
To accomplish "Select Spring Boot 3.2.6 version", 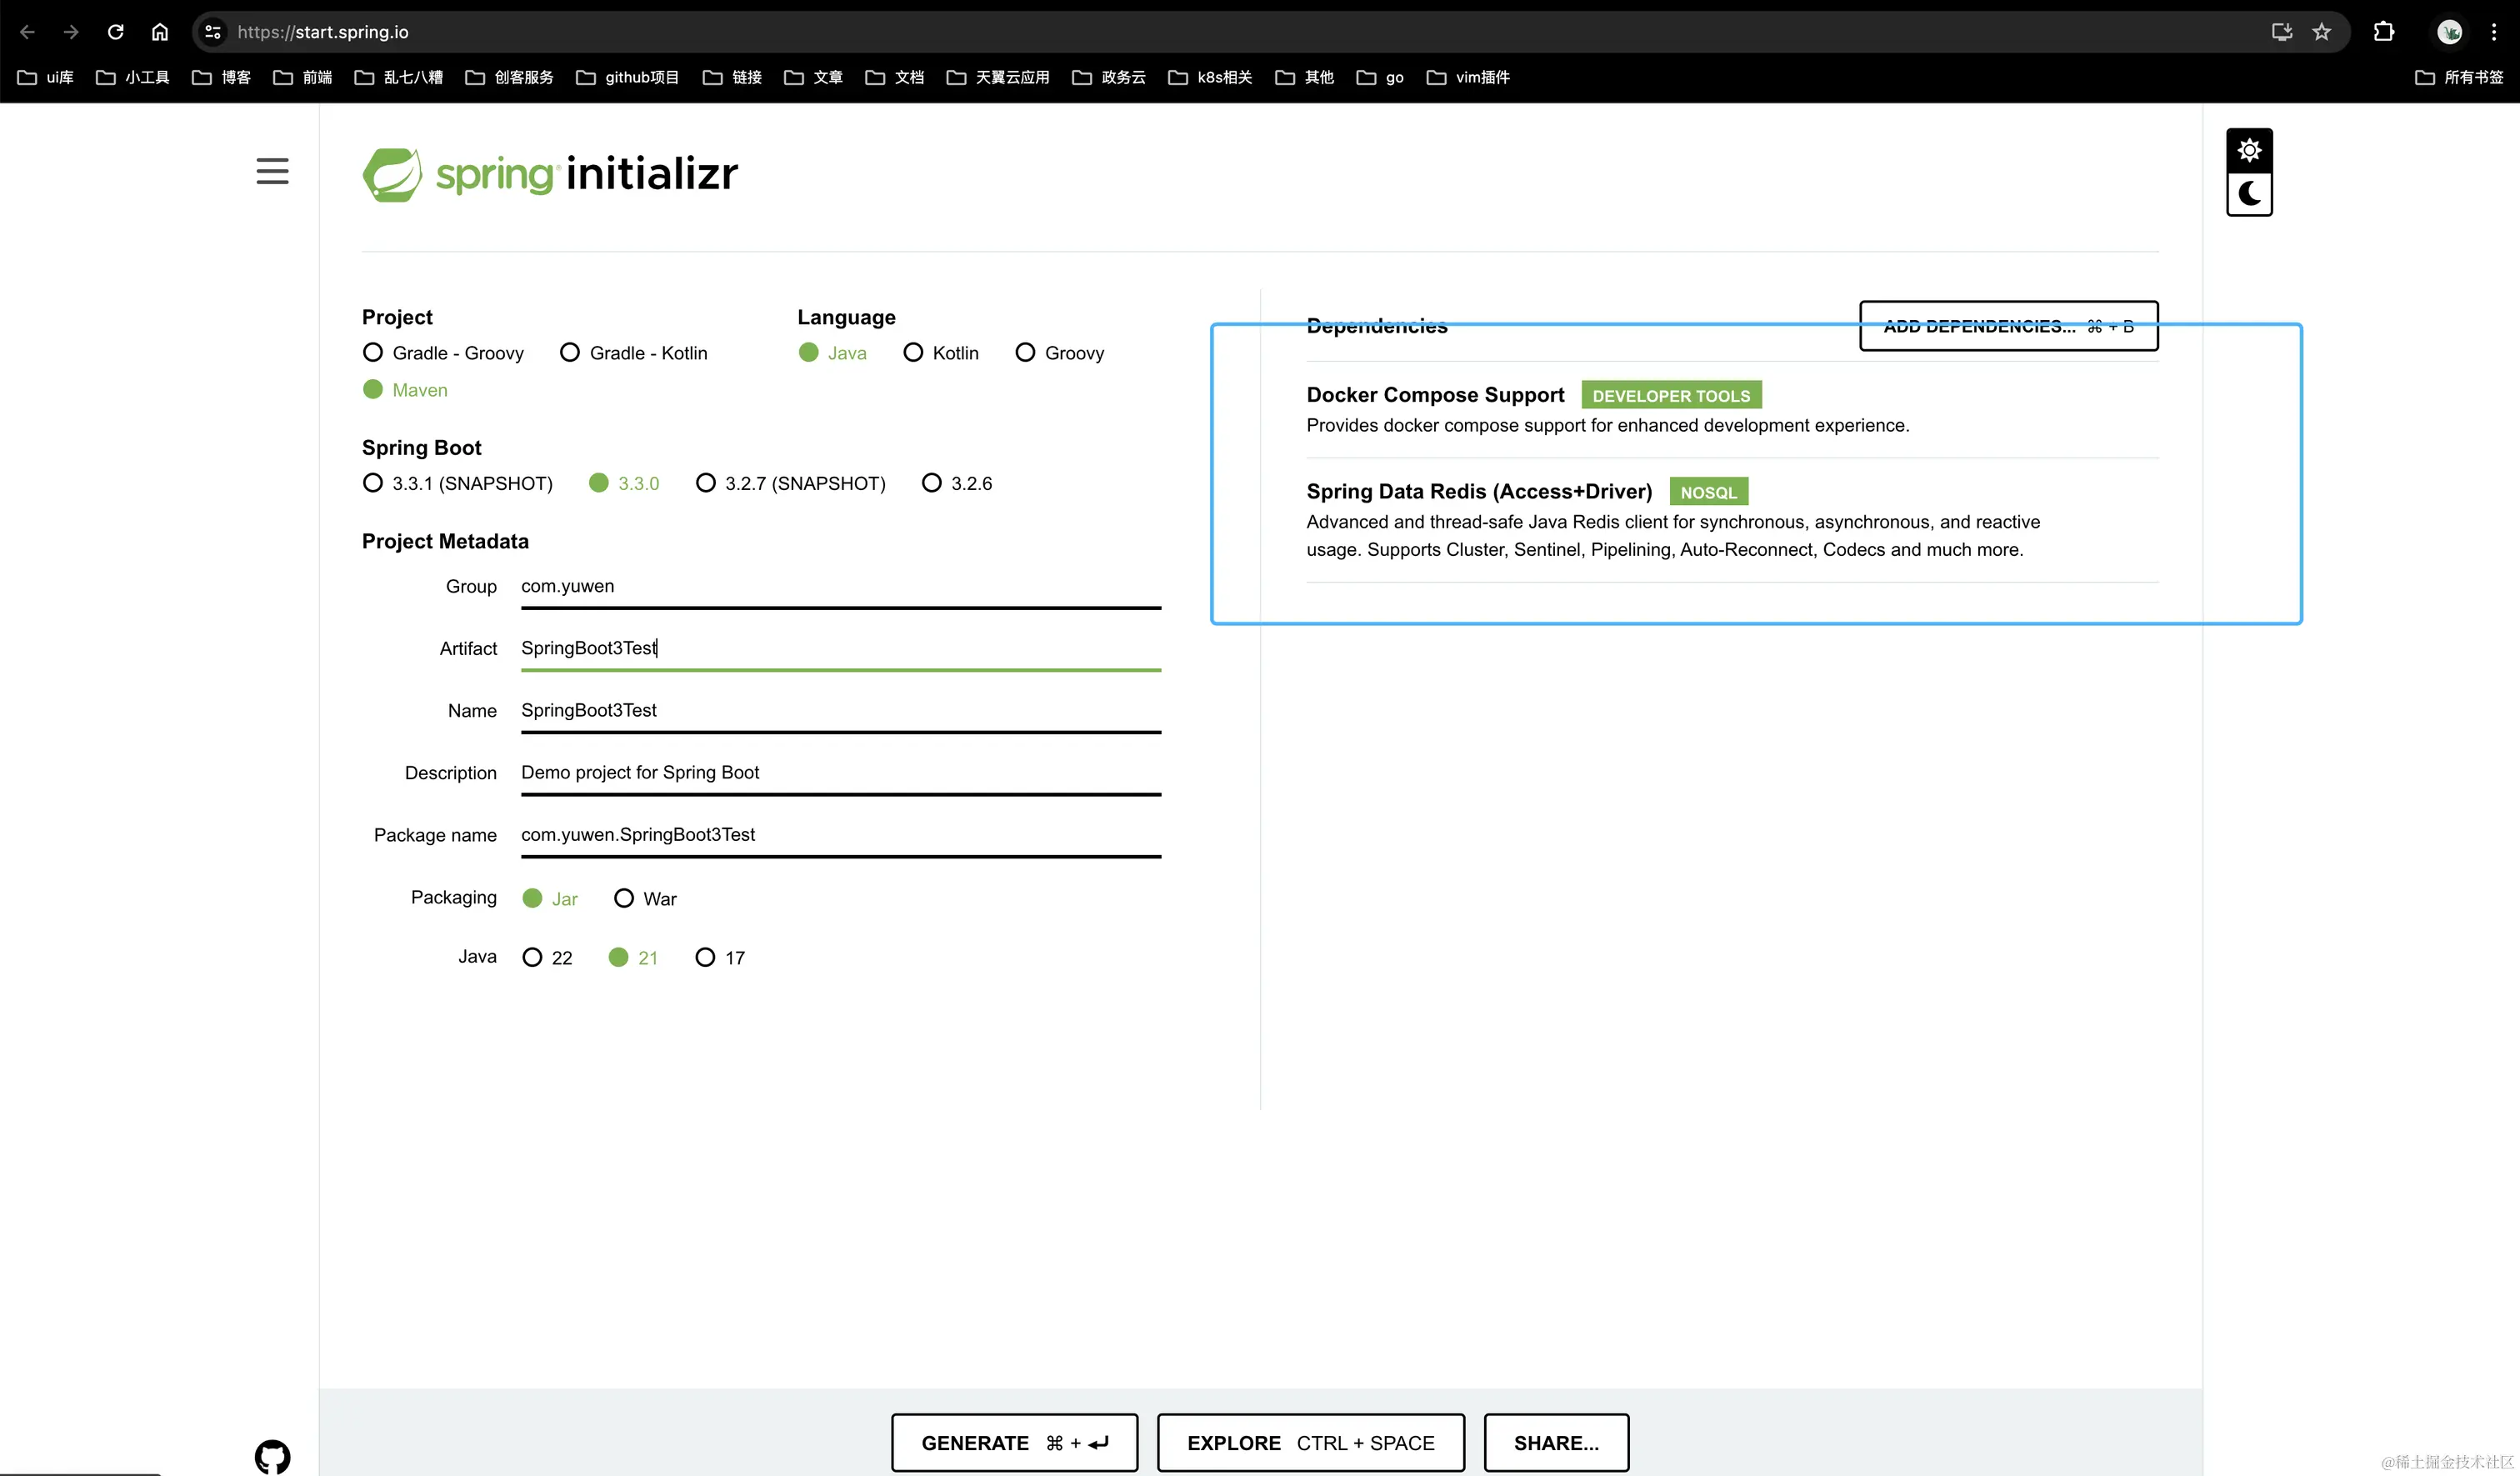I will click(932, 483).
